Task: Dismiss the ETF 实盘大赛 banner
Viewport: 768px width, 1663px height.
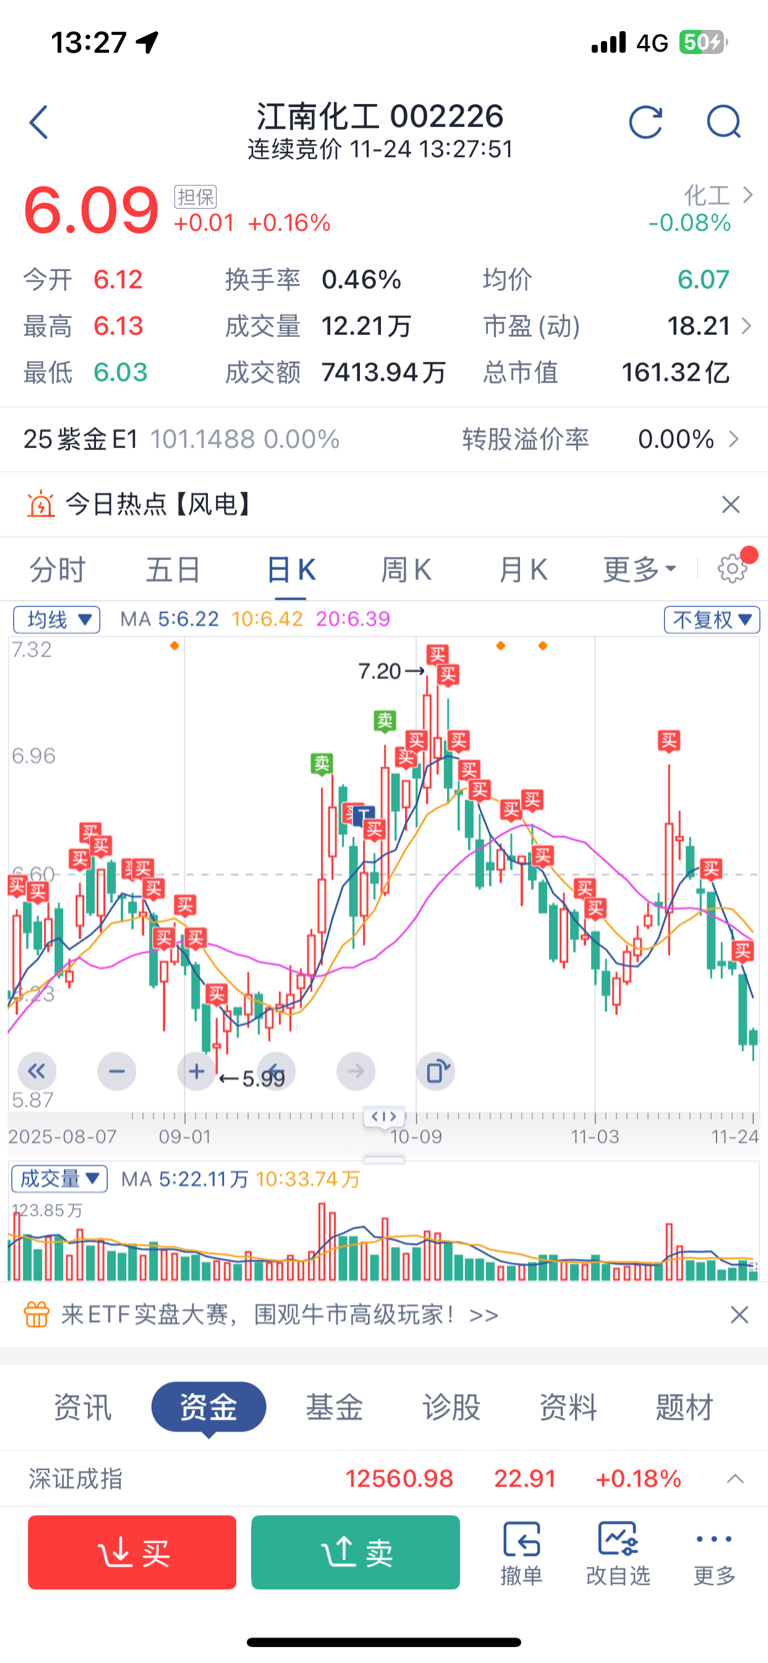Action: (x=739, y=1315)
